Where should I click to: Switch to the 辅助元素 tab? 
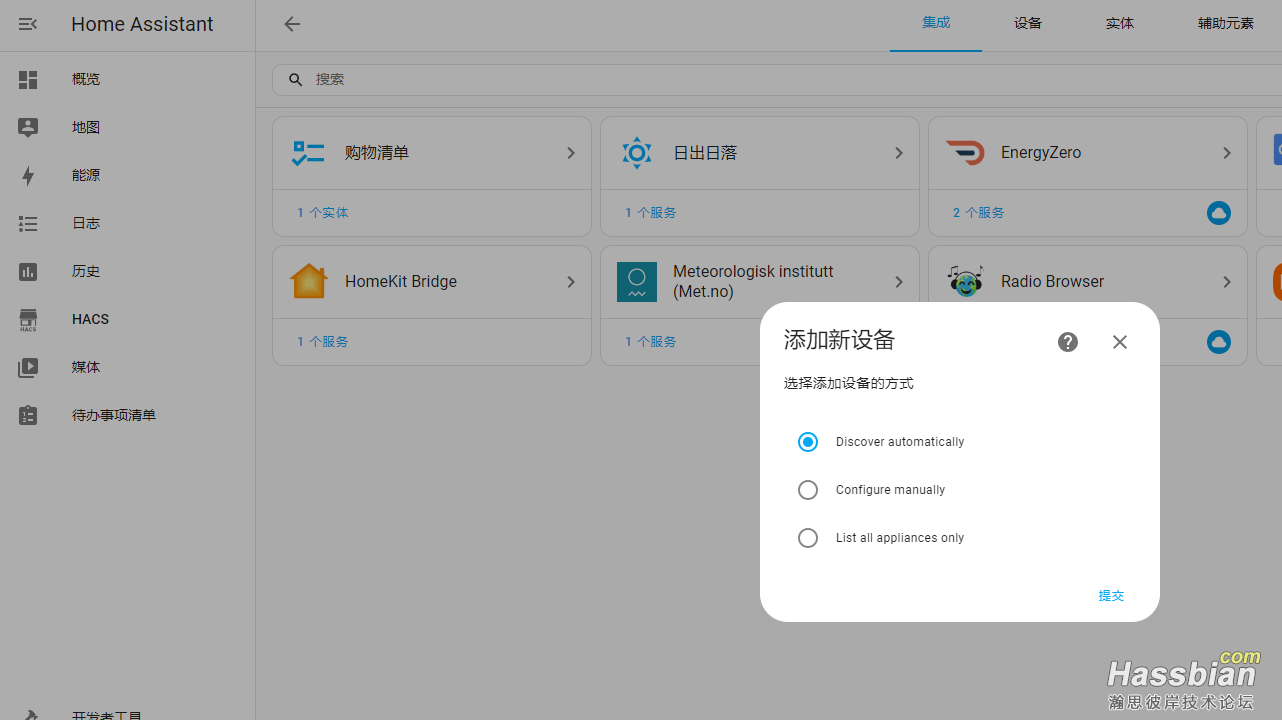(1226, 24)
